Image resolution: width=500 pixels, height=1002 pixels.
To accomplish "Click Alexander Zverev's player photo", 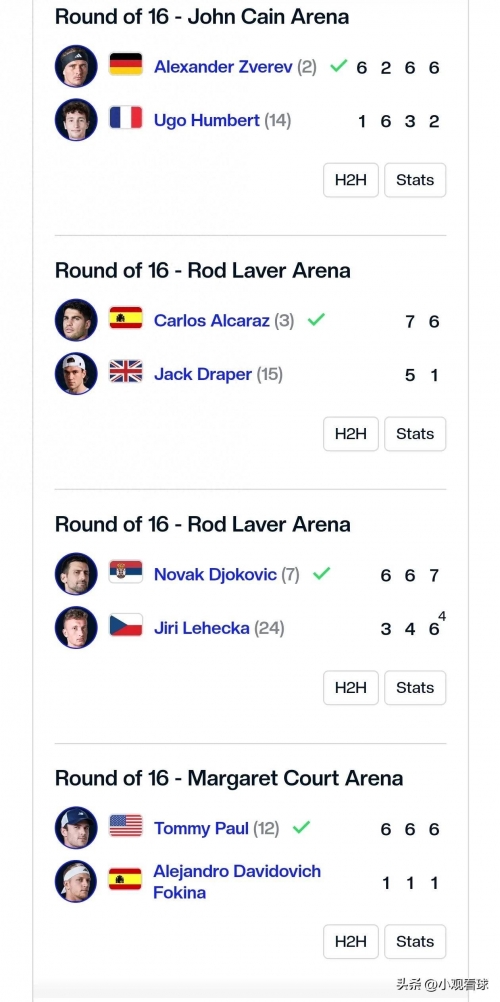I will (x=76, y=66).
